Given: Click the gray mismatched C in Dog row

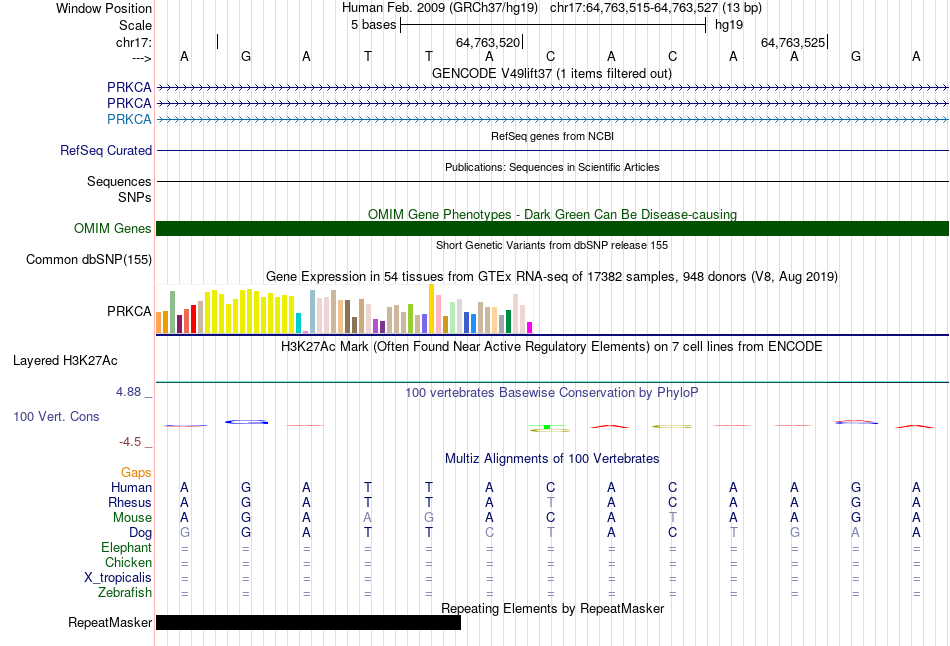Looking at the screenshot, I should (490, 533).
